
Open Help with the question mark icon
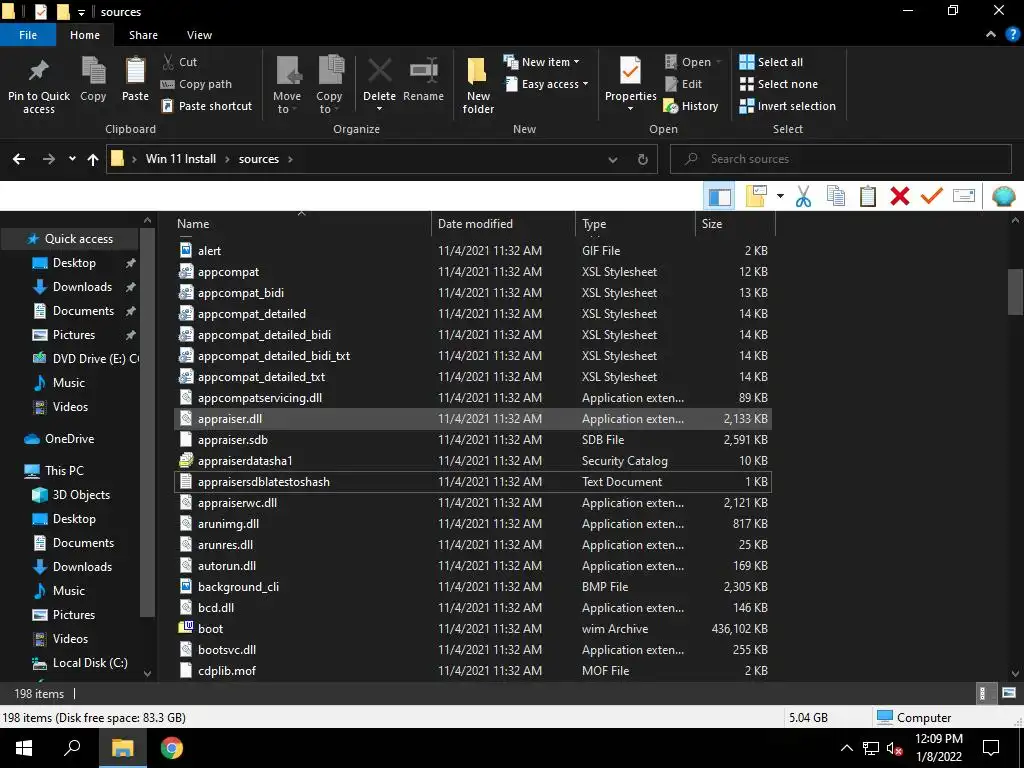[x=1012, y=35]
